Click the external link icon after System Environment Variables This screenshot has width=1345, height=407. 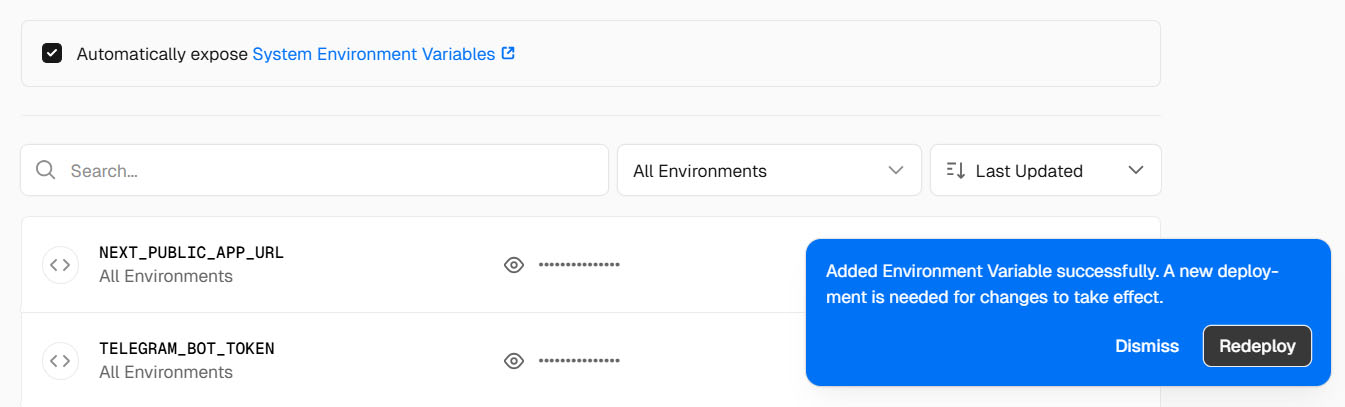[x=508, y=53]
